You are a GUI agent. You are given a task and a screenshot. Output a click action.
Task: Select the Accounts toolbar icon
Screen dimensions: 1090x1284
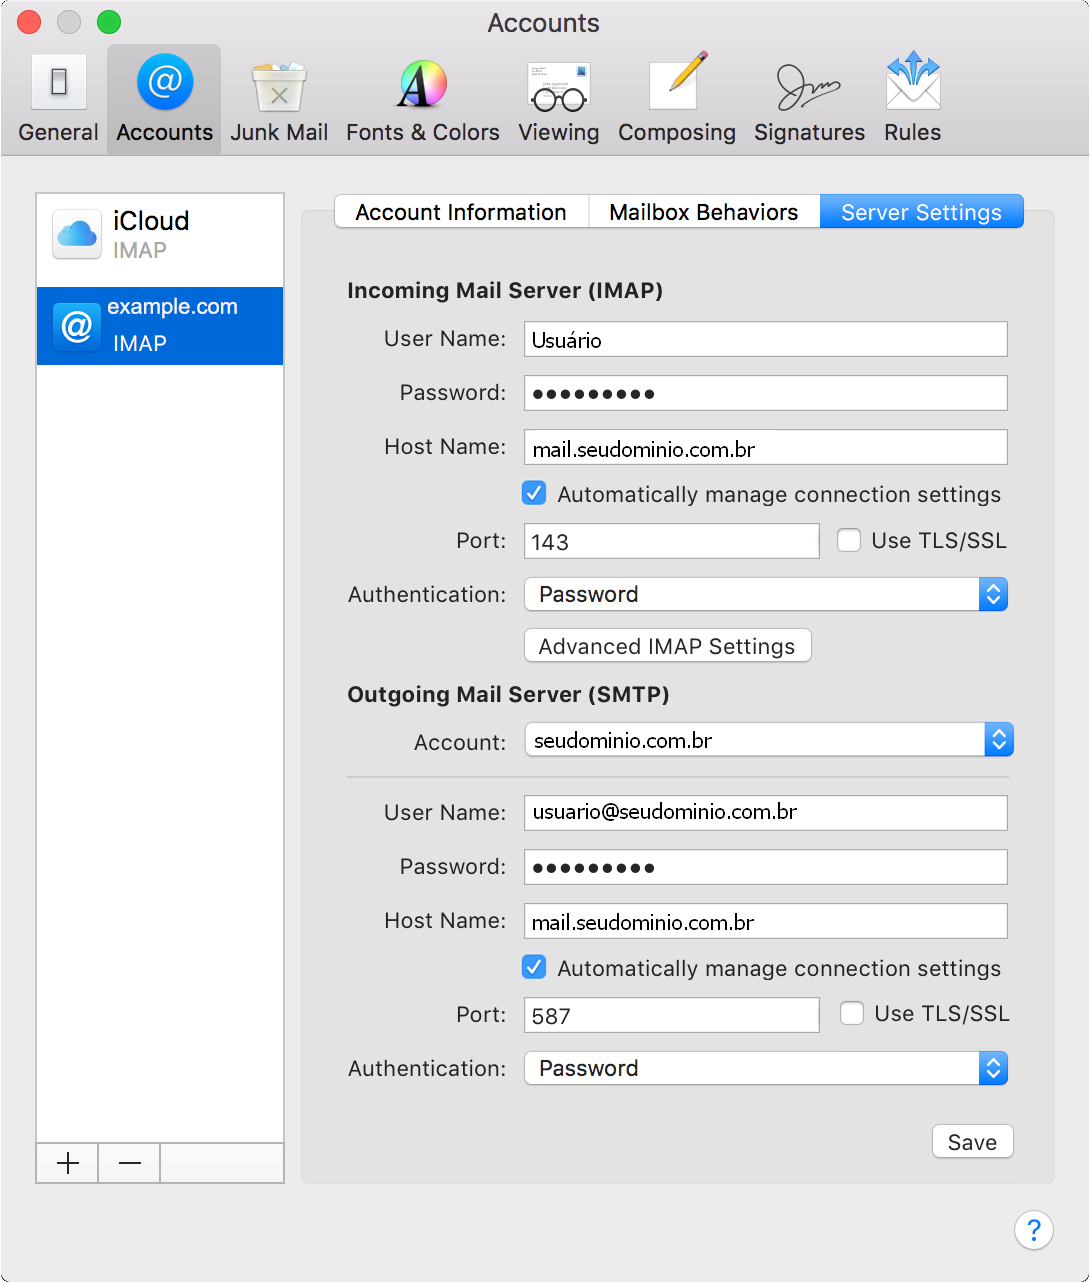tap(164, 99)
